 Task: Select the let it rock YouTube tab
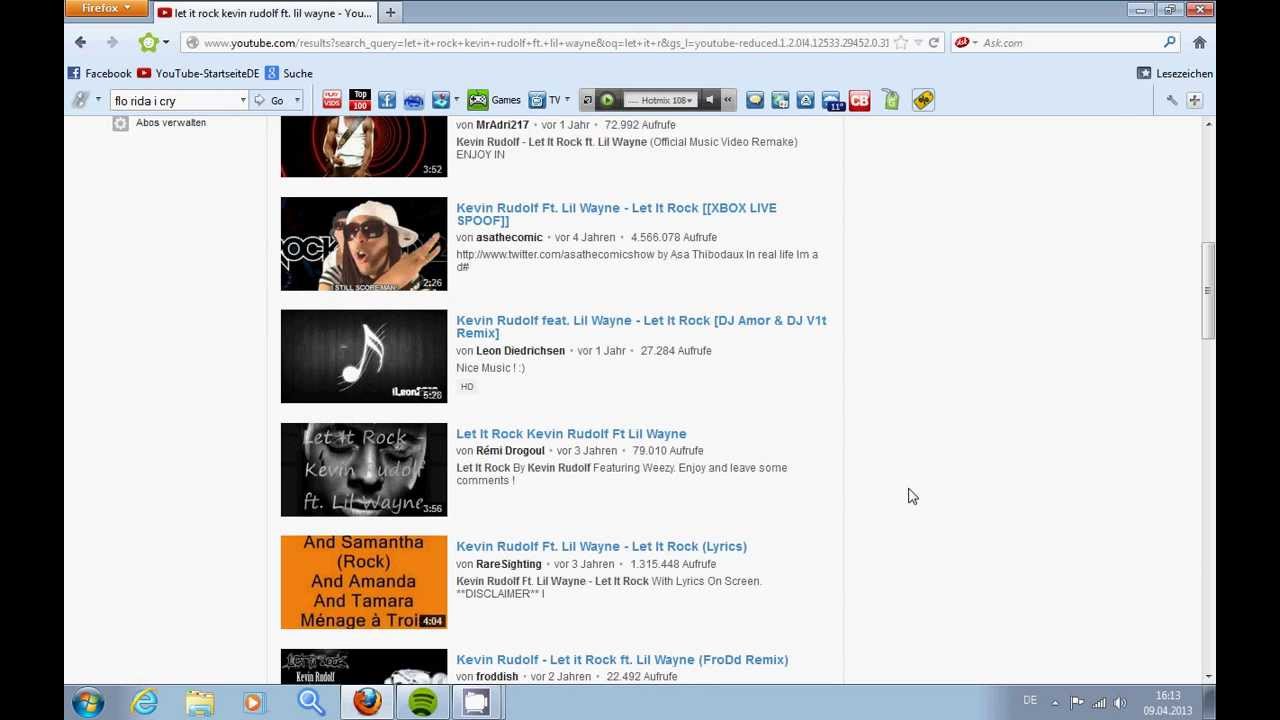[265, 13]
